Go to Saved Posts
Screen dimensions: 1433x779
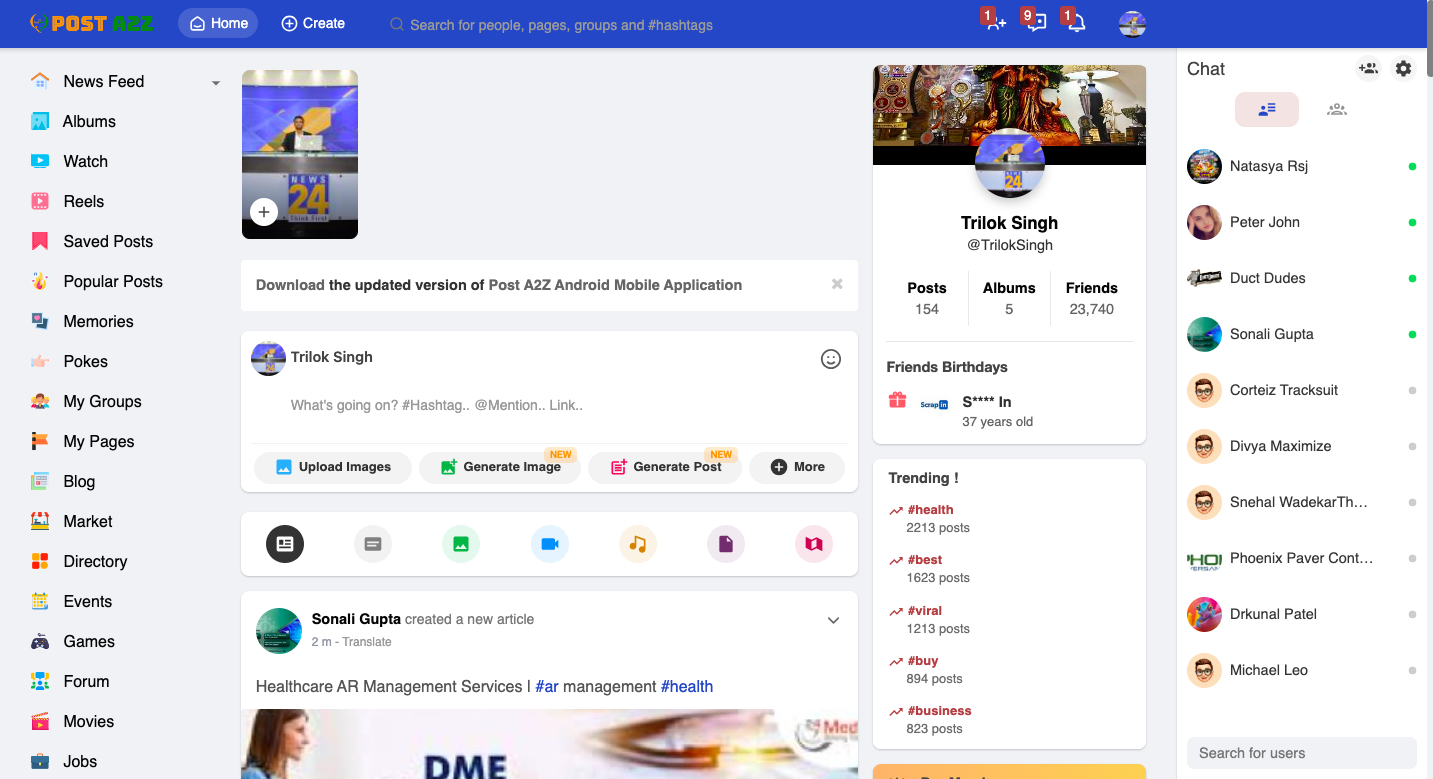point(108,241)
